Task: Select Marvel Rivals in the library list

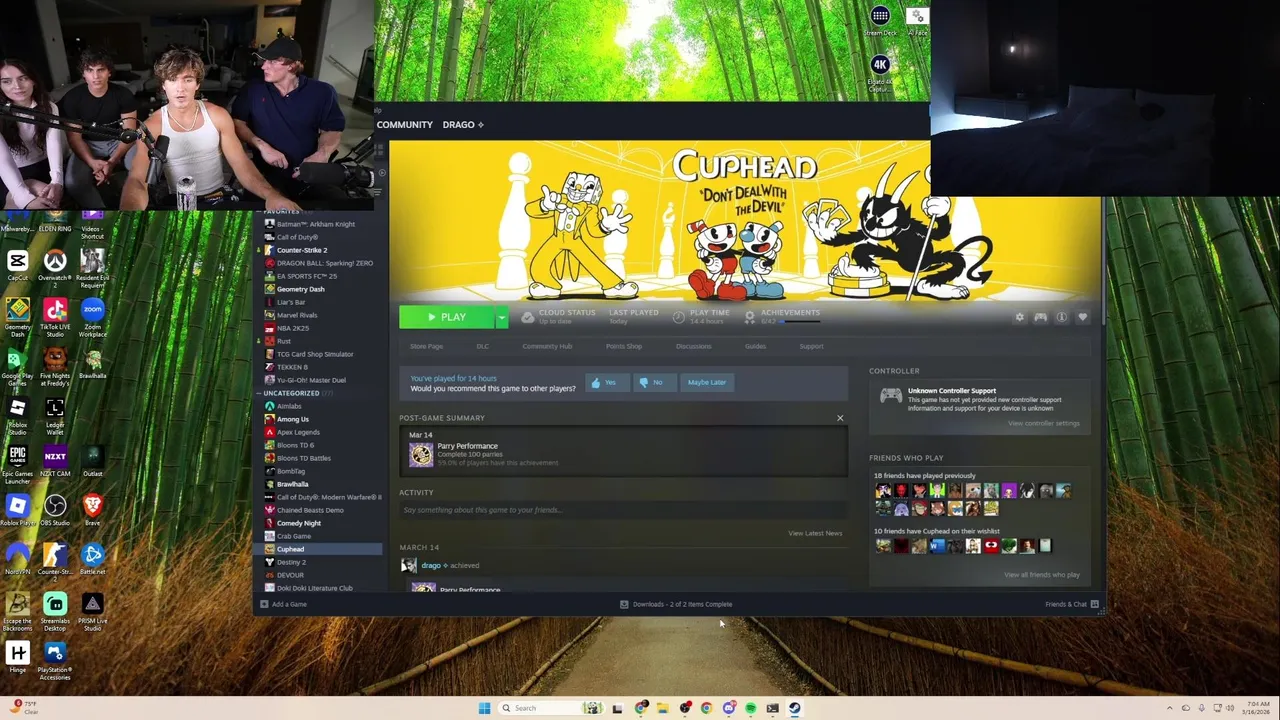Action: click(x=296, y=315)
